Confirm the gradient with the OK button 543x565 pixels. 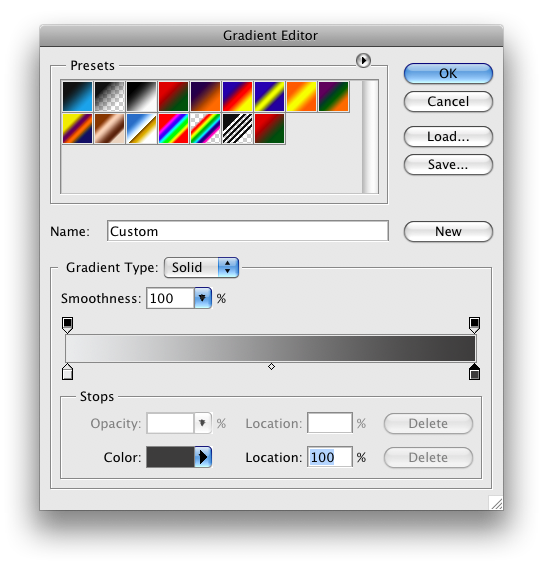[x=448, y=74]
